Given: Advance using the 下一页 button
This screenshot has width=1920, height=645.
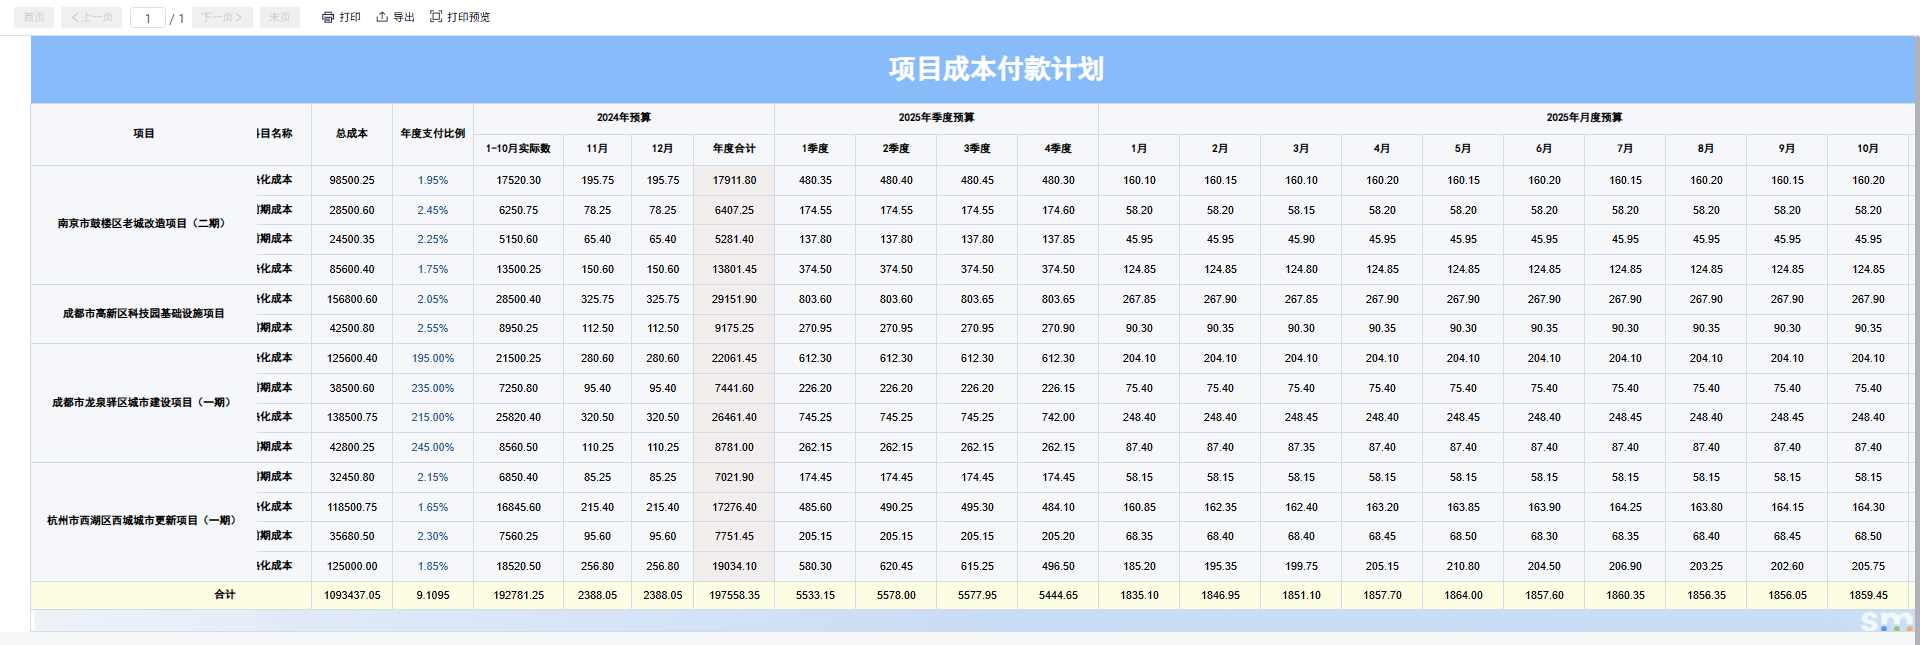Looking at the screenshot, I should tap(221, 17).
